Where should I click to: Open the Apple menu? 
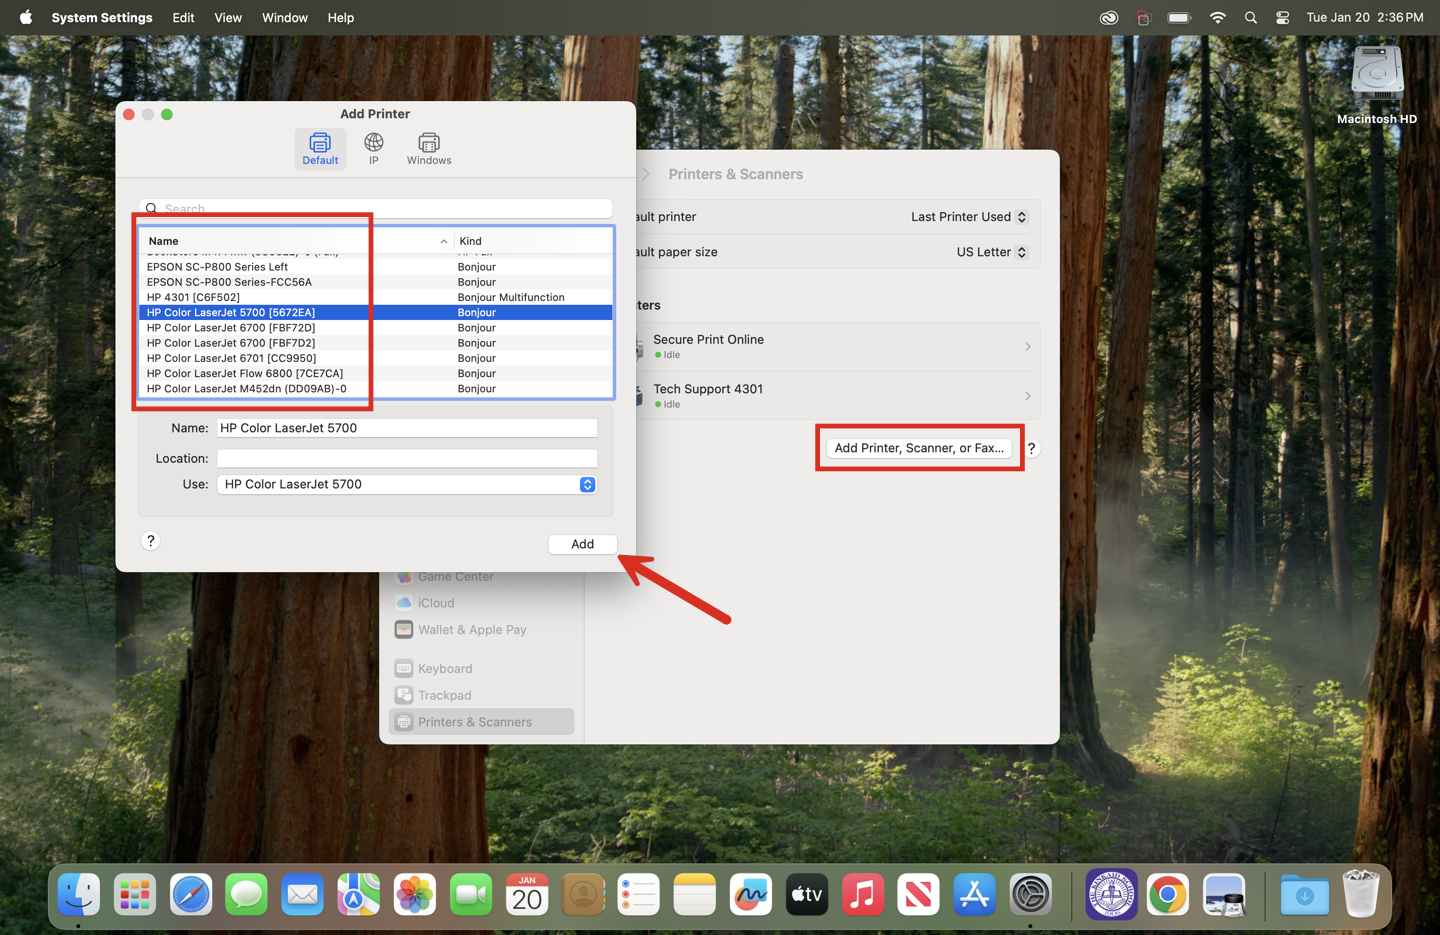tap(26, 17)
